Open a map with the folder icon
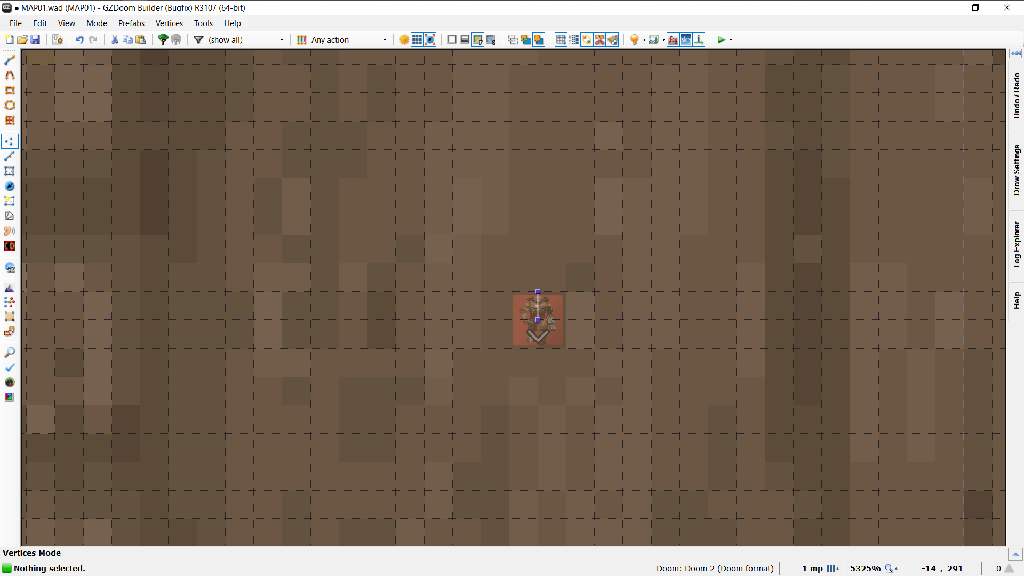The width and height of the screenshot is (1024, 576). coord(22,40)
